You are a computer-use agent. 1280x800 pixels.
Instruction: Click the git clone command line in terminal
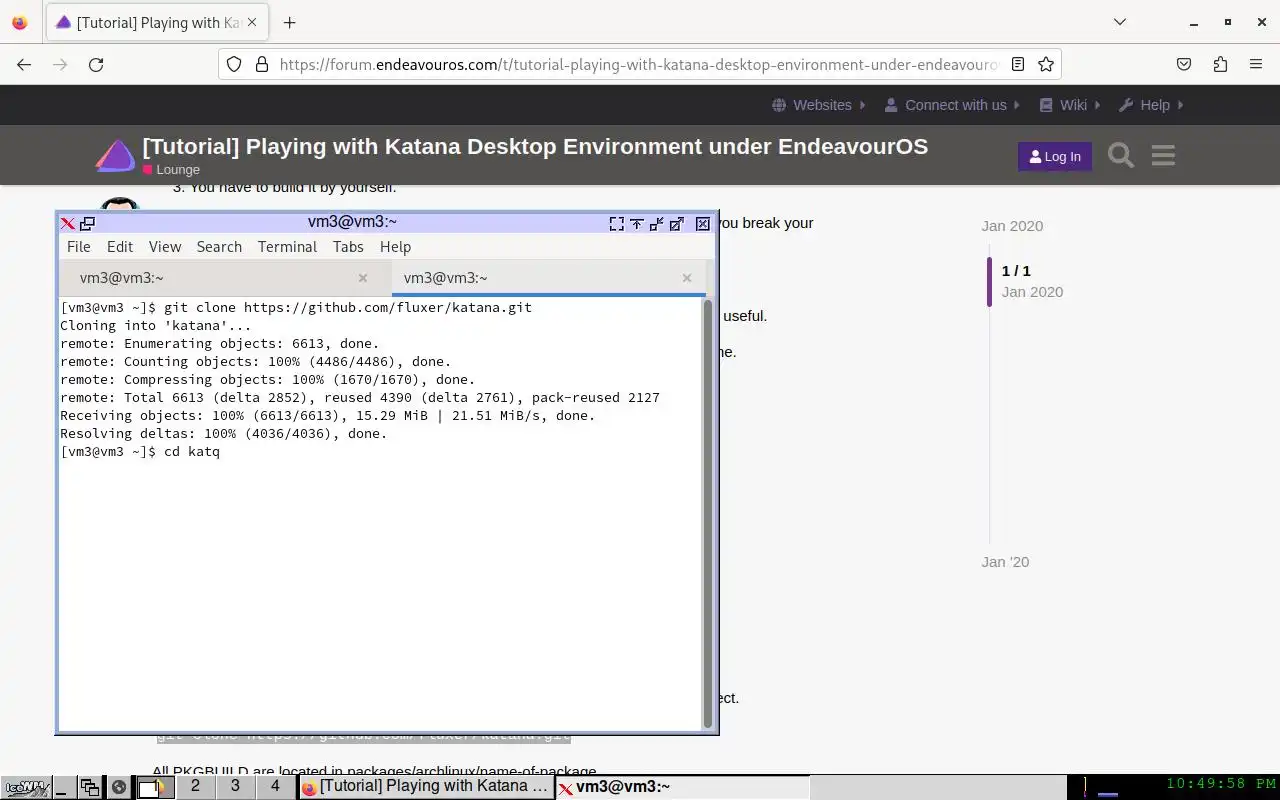coord(296,307)
